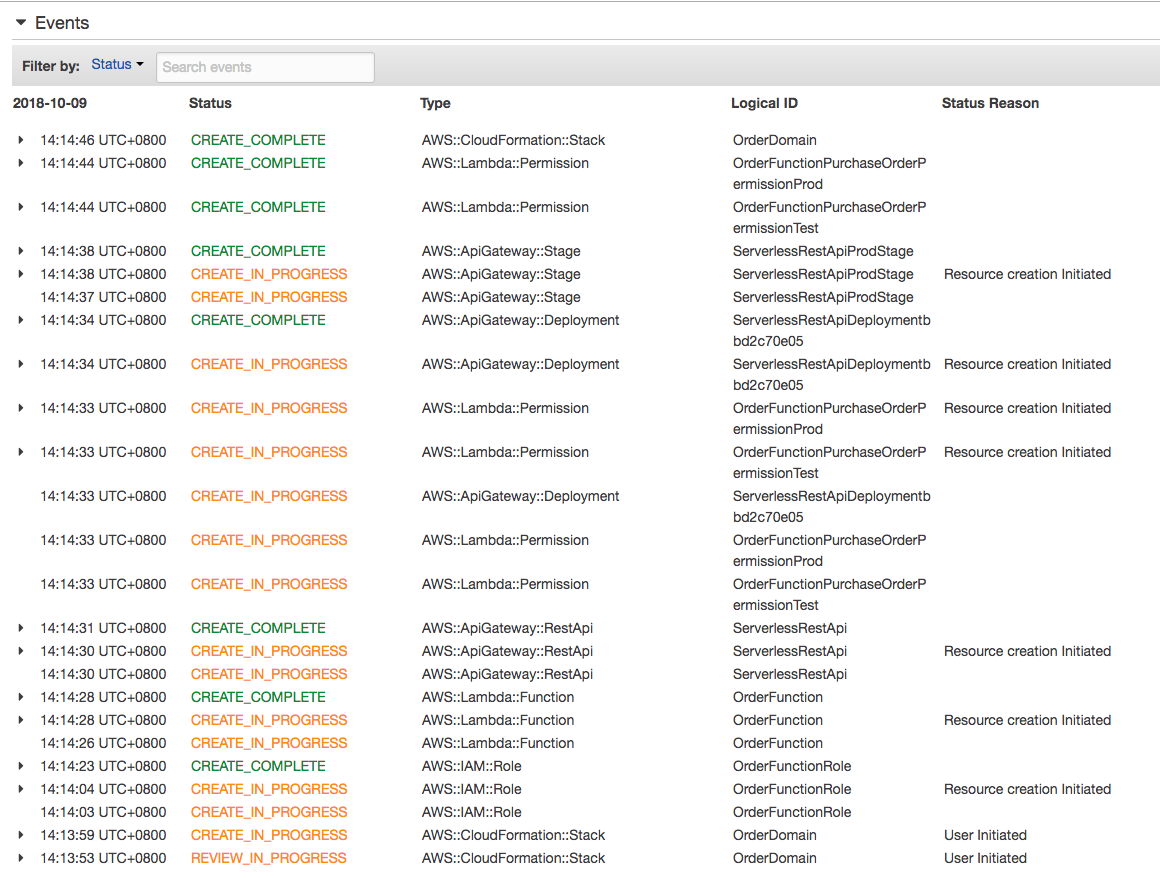
Task: Expand the 14:14:04 OrderFunctionRole event arrow
Action: coord(20,790)
